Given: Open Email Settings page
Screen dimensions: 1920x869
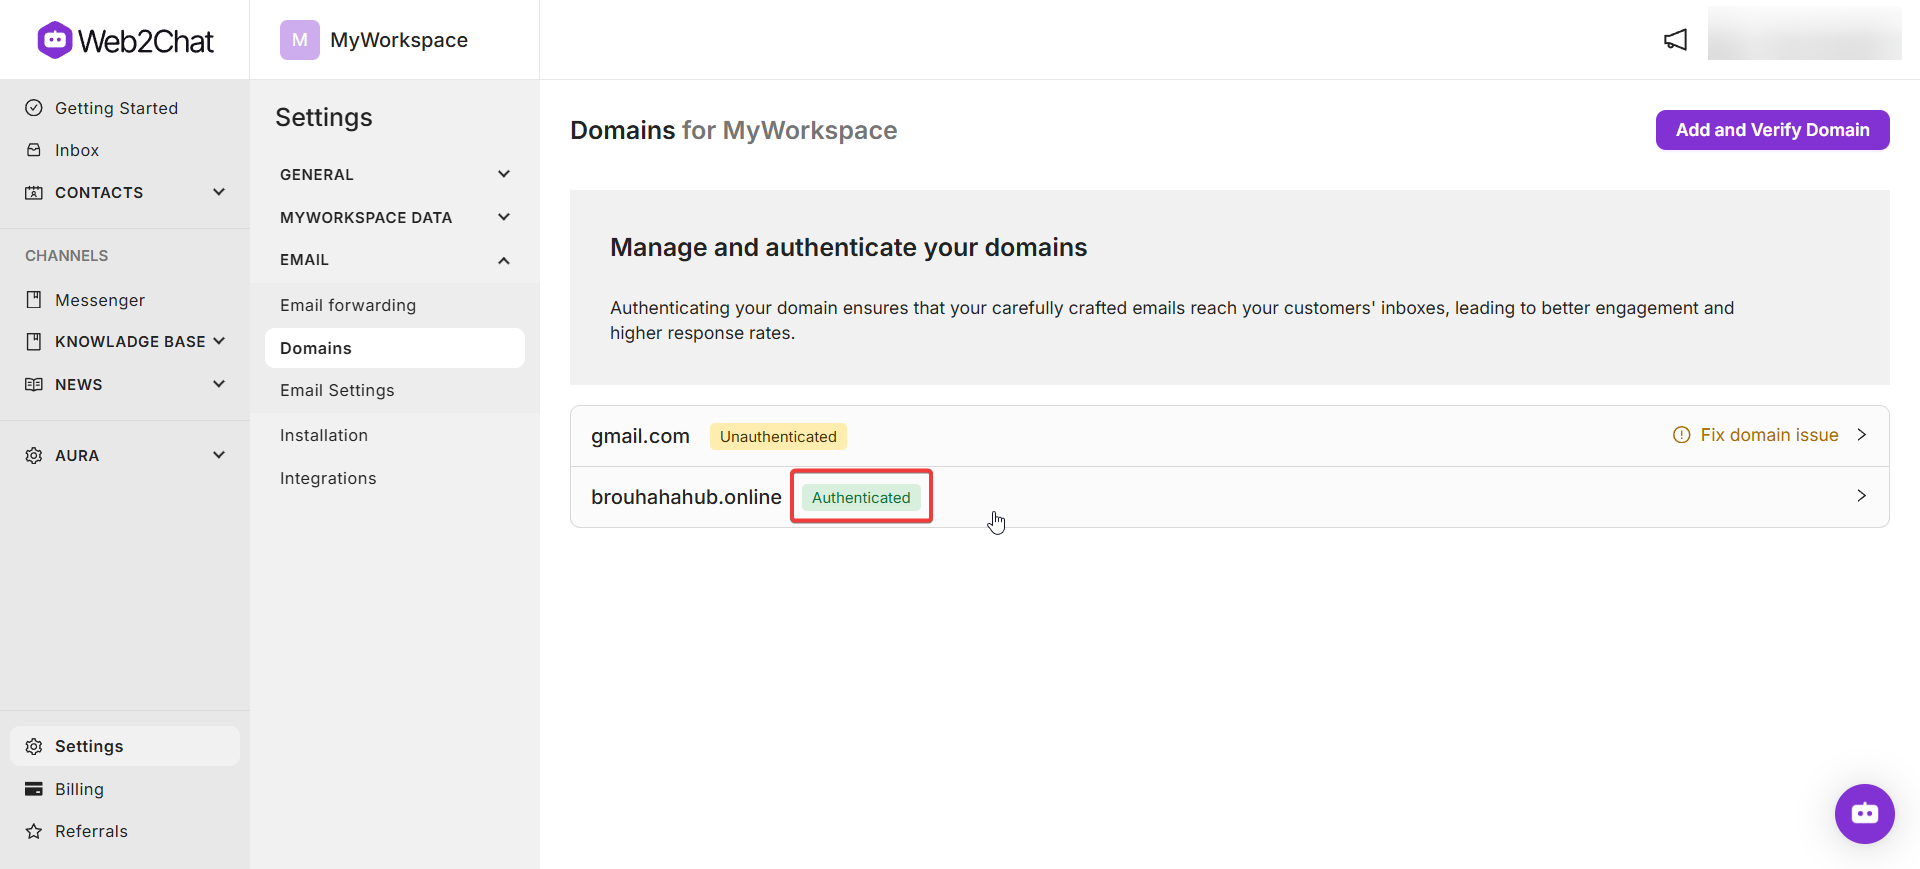Looking at the screenshot, I should coord(337,390).
